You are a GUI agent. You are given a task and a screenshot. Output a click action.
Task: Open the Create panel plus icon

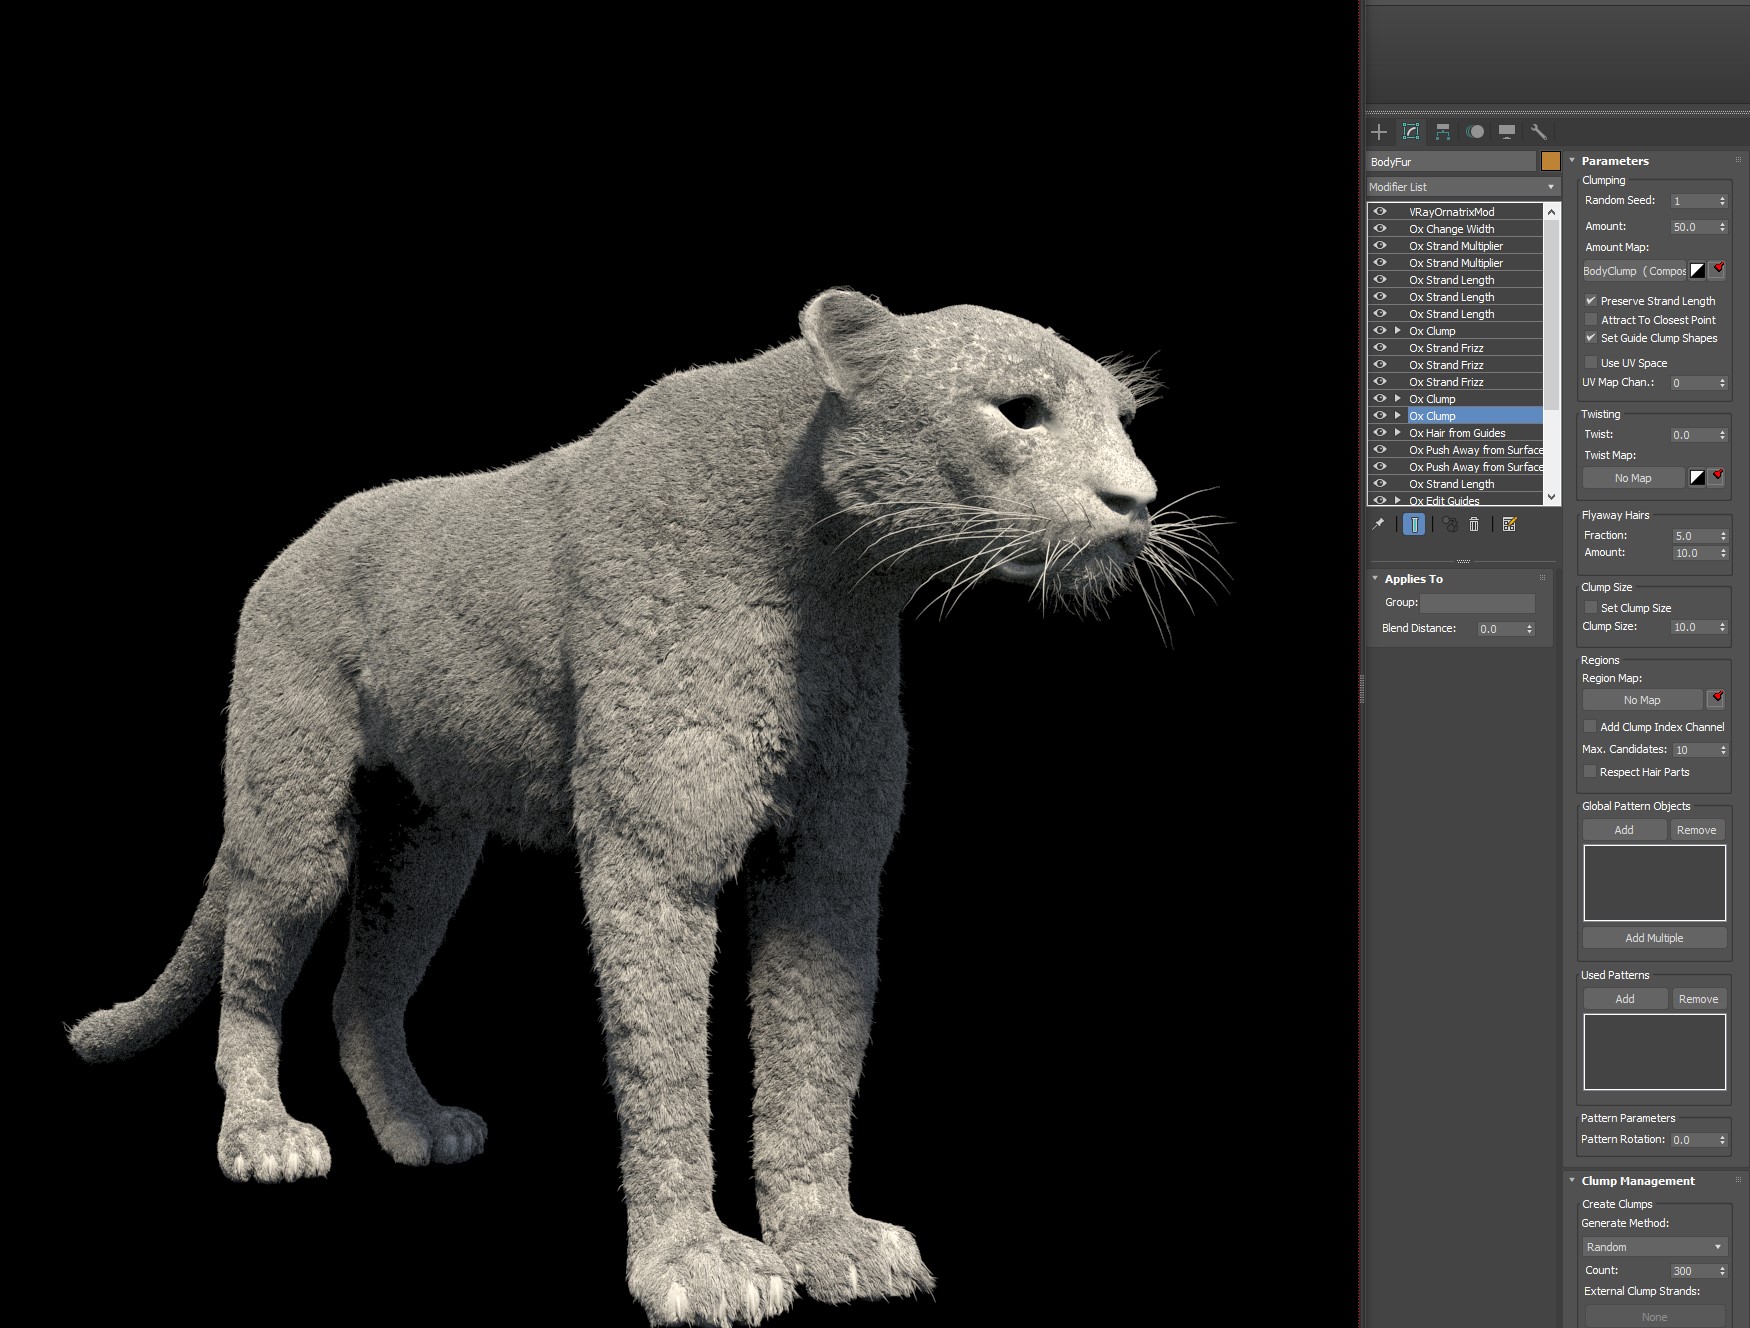1379,132
